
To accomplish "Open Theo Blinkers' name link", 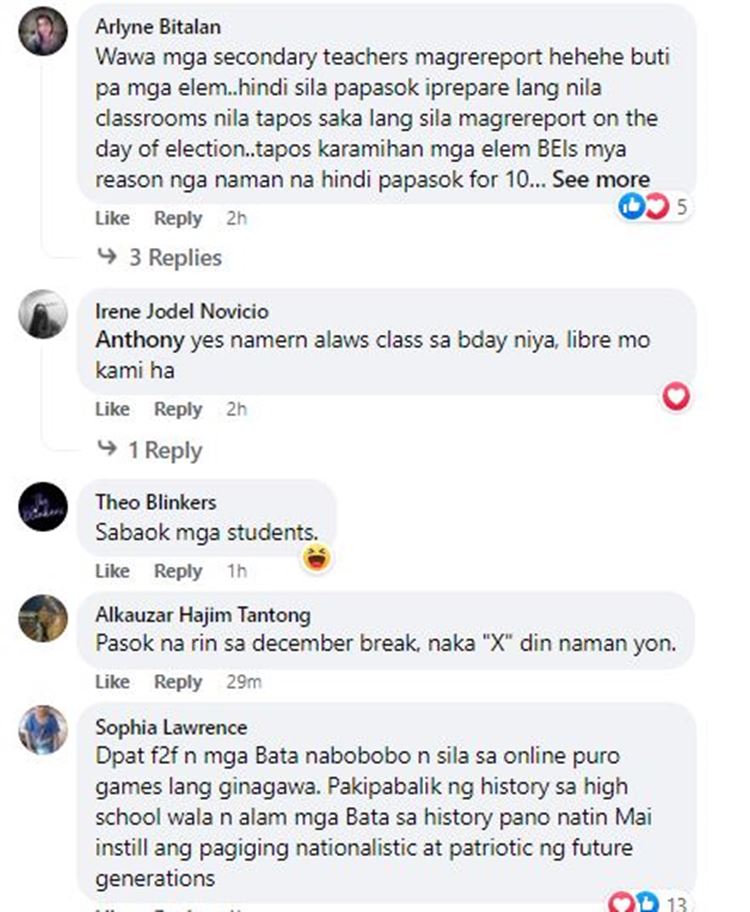I will 156,502.
